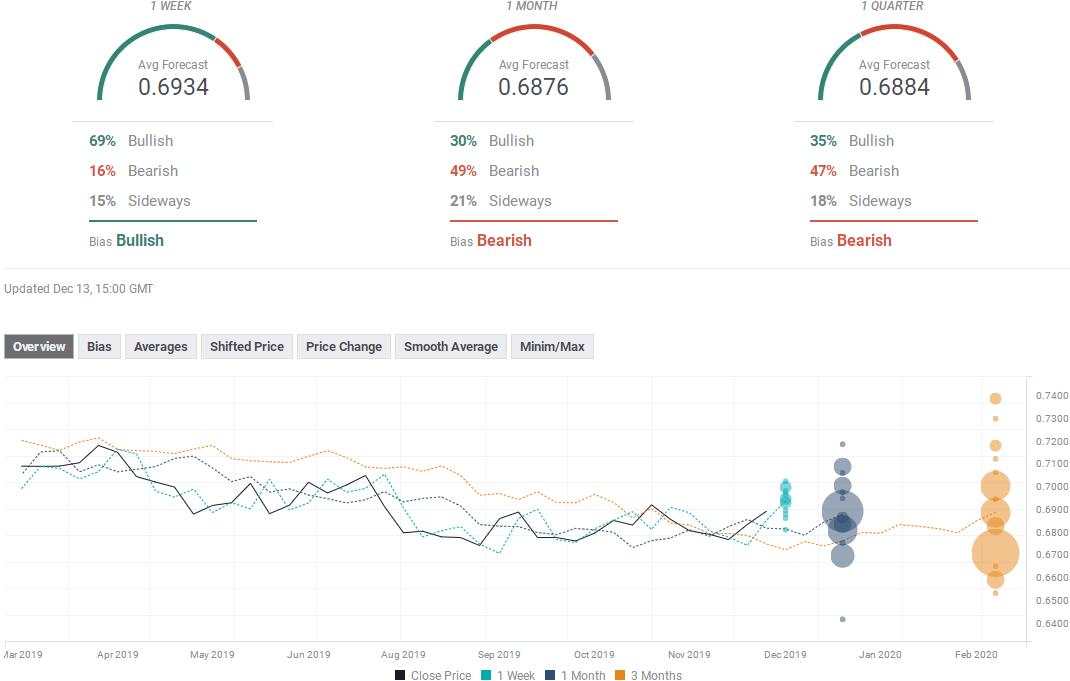Click the lowest navy dot near 0.6400

[x=843, y=619]
